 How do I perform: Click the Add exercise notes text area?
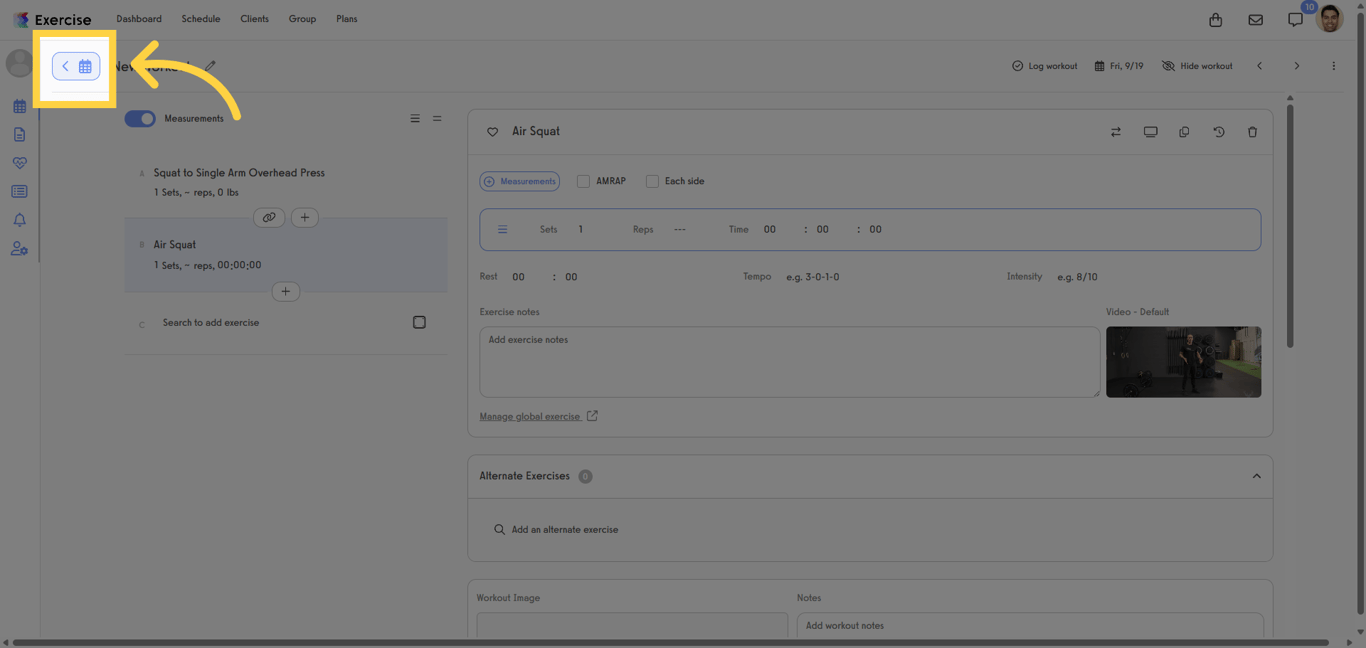[790, 362]
